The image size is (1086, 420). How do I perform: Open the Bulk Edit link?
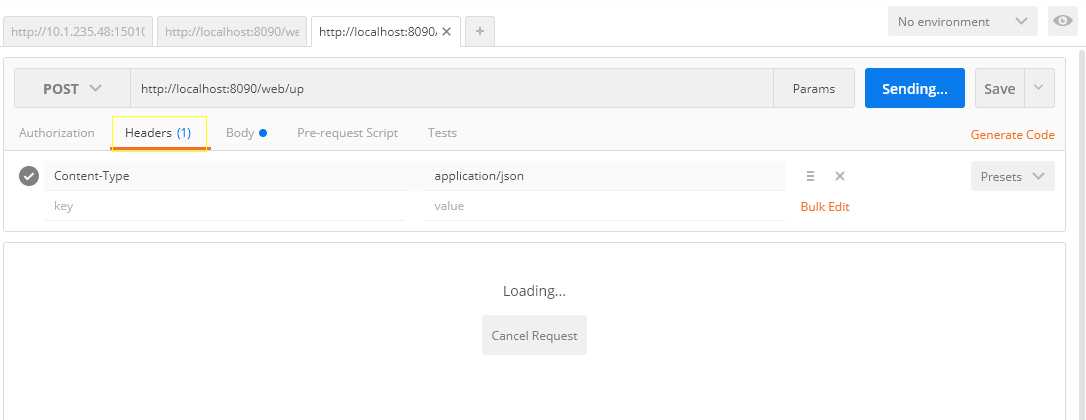pos(825,207)
